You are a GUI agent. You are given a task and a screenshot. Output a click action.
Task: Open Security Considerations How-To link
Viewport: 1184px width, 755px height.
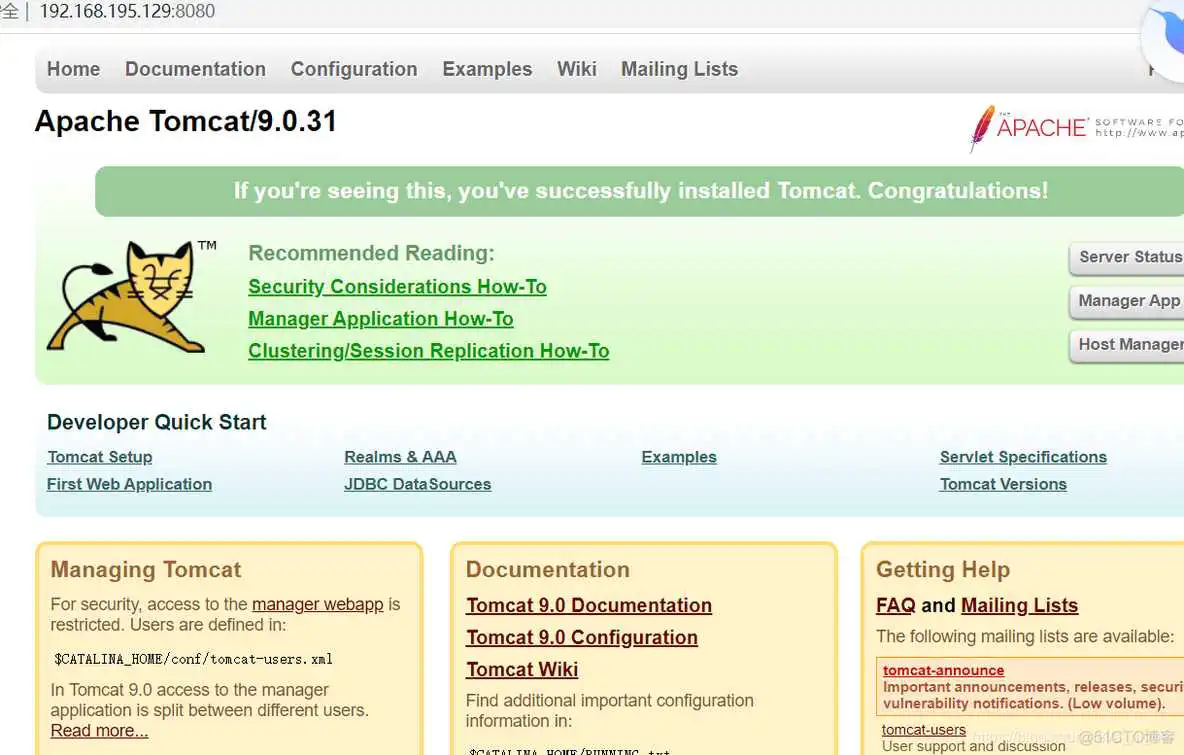coord(397,287)
